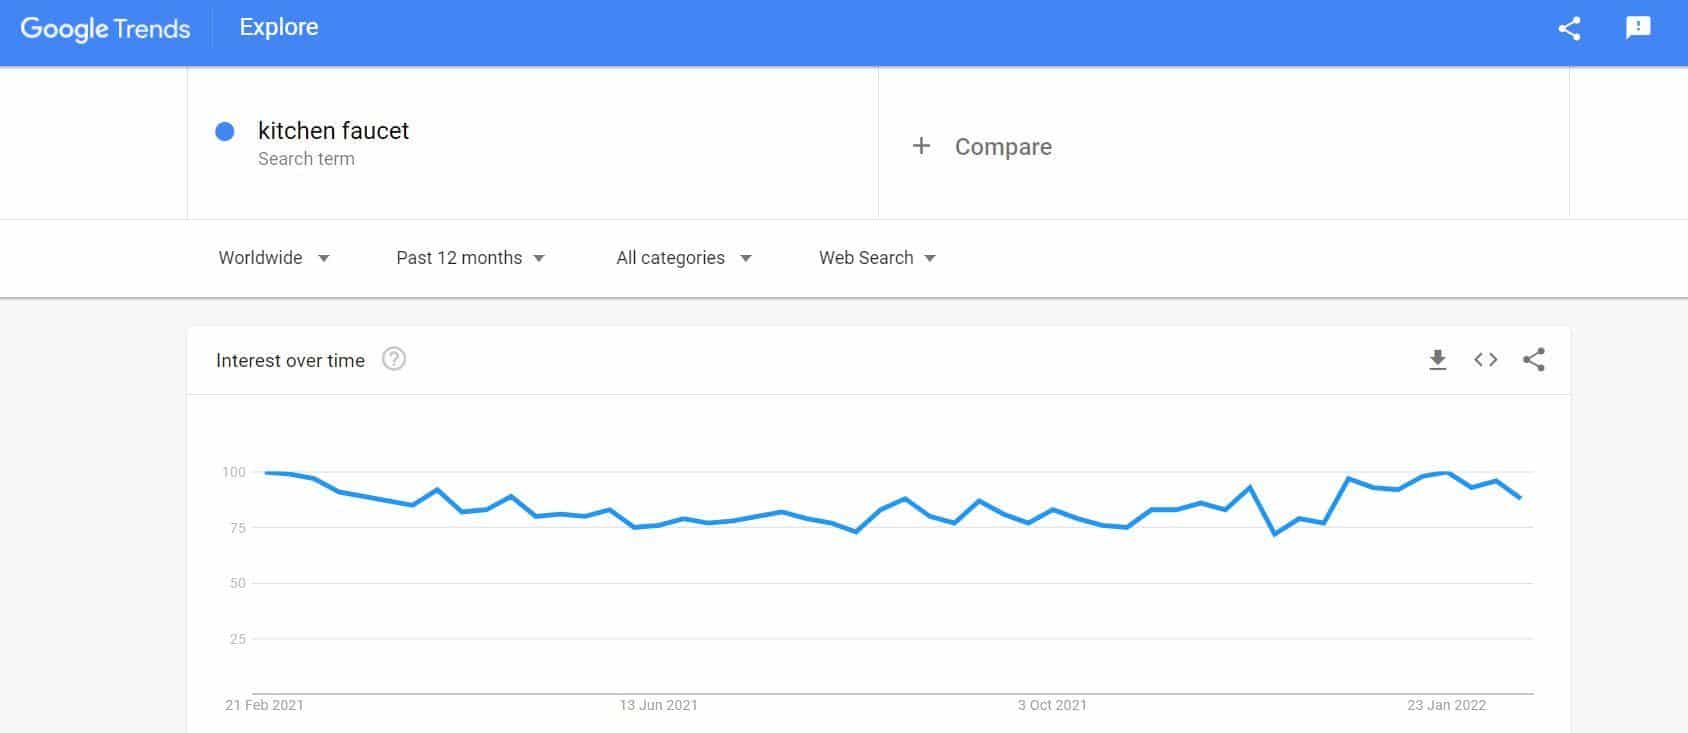The image size is (1688, 733).
Task: Open the Web Search type dropdown
Action: click(x=877, y=258)
